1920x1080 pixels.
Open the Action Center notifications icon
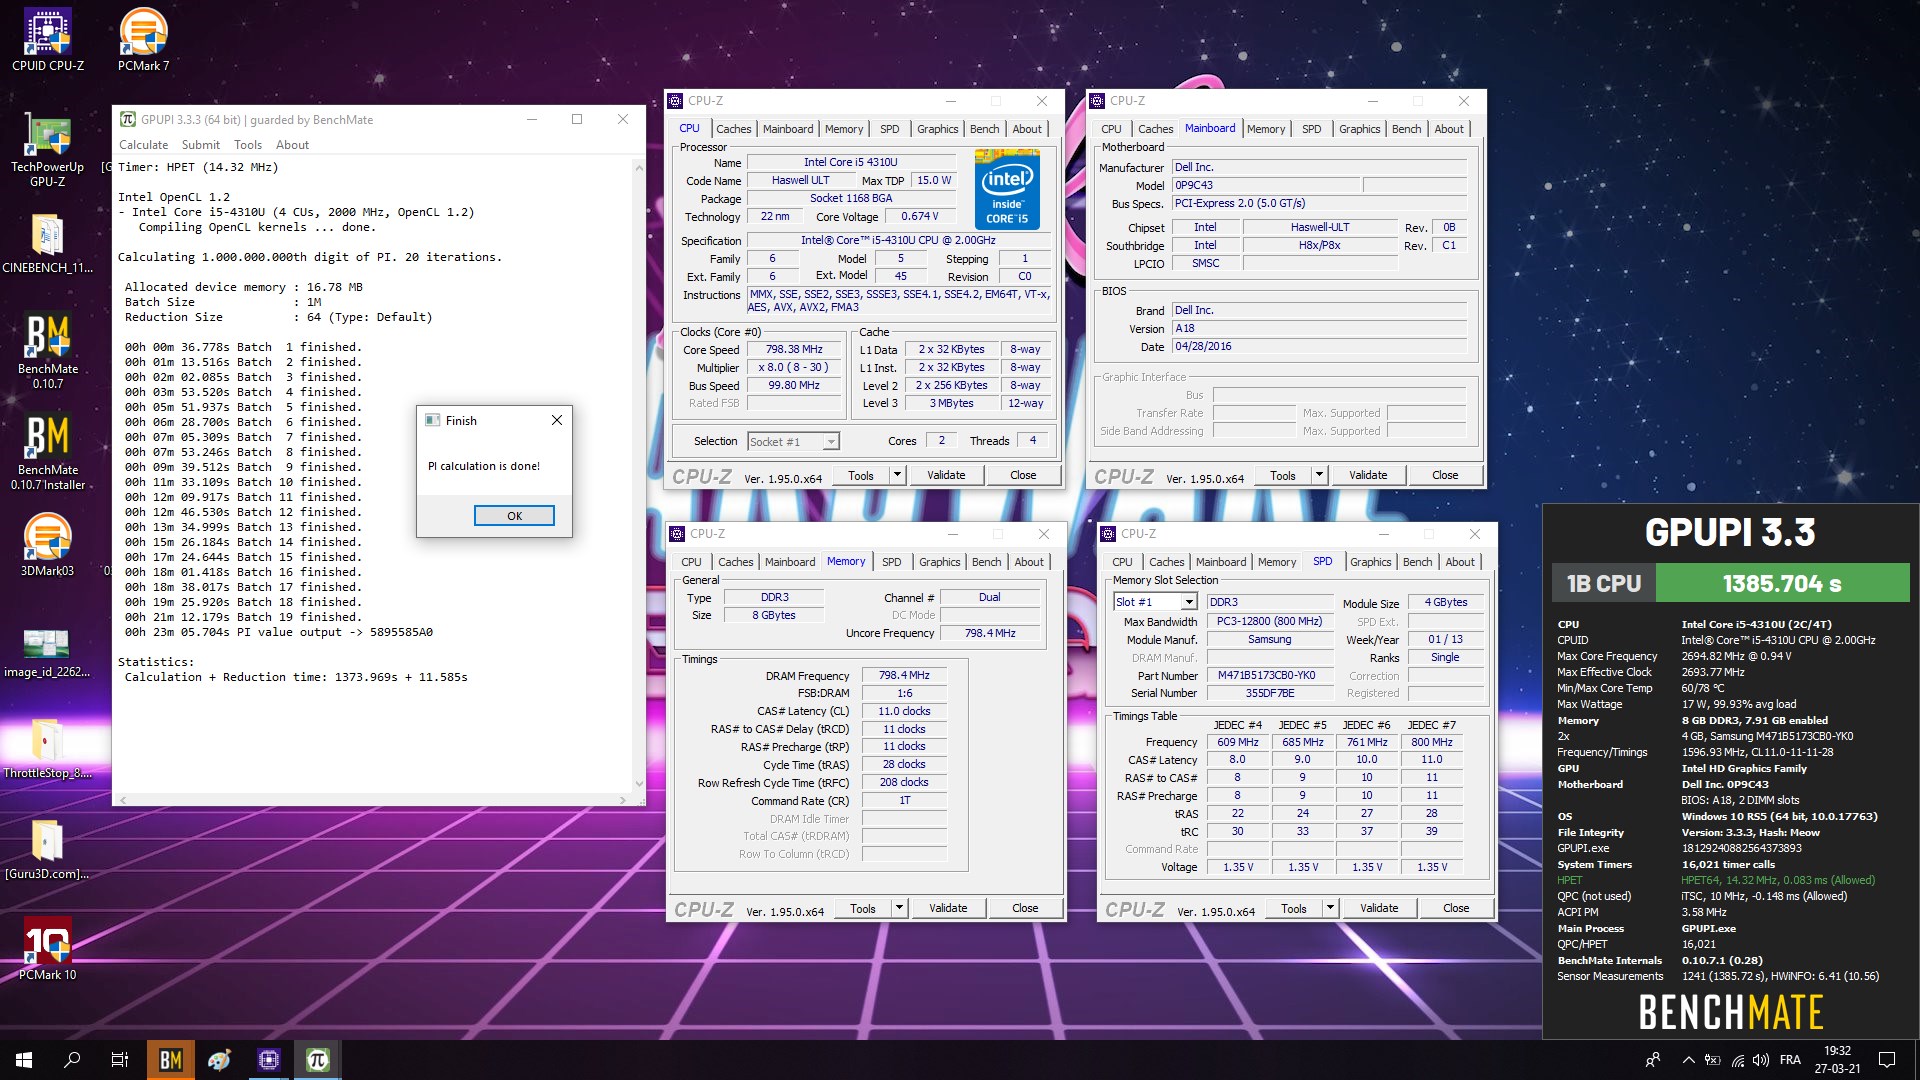tap(1887, 1060)
